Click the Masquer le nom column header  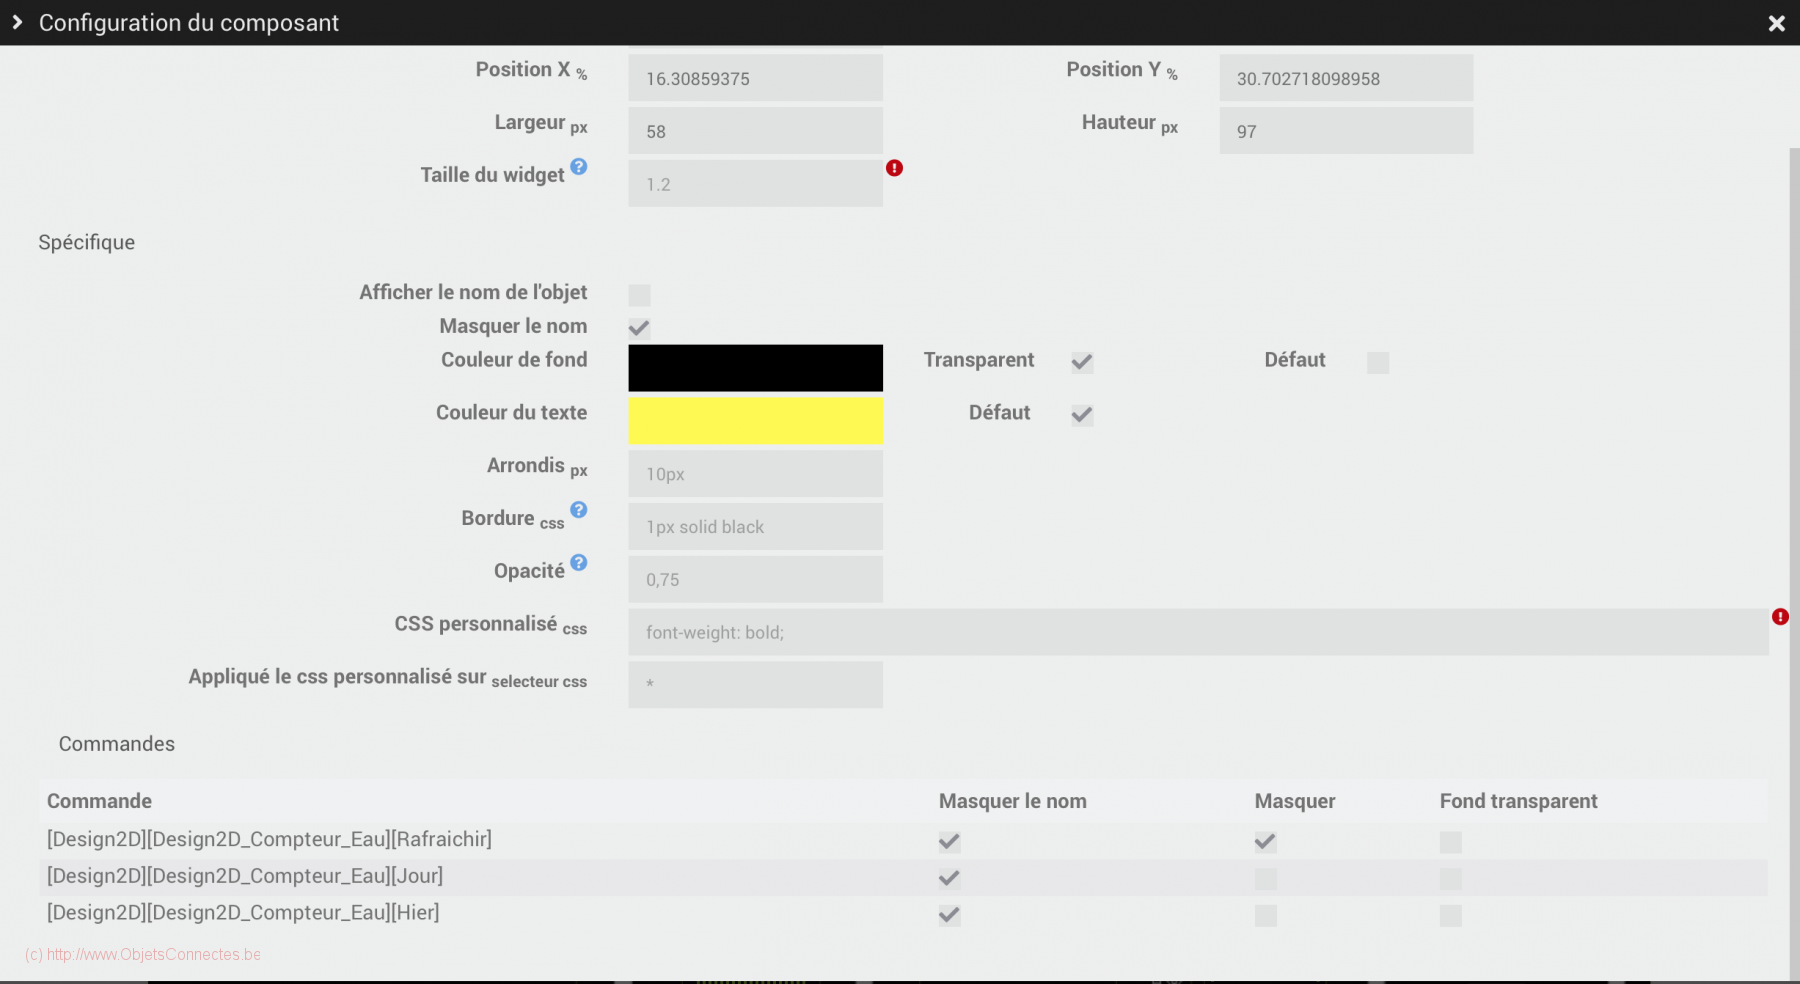tap(1012, 801)
